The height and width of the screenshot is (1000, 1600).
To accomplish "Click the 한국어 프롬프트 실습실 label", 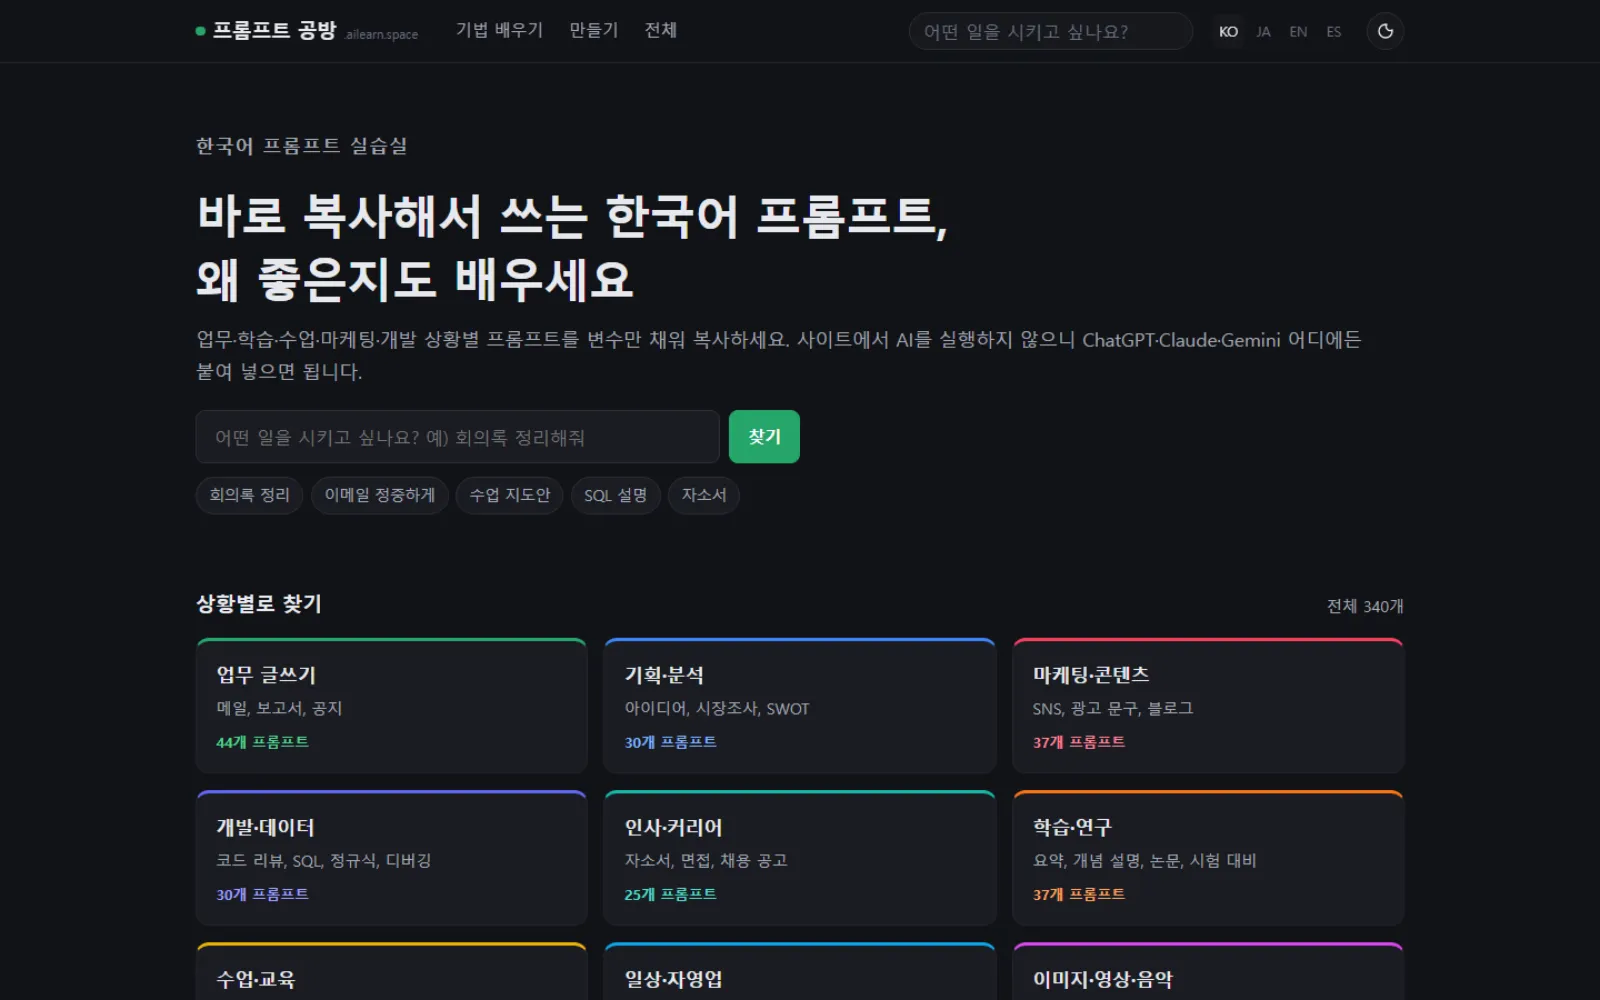I will pos(301,146).
